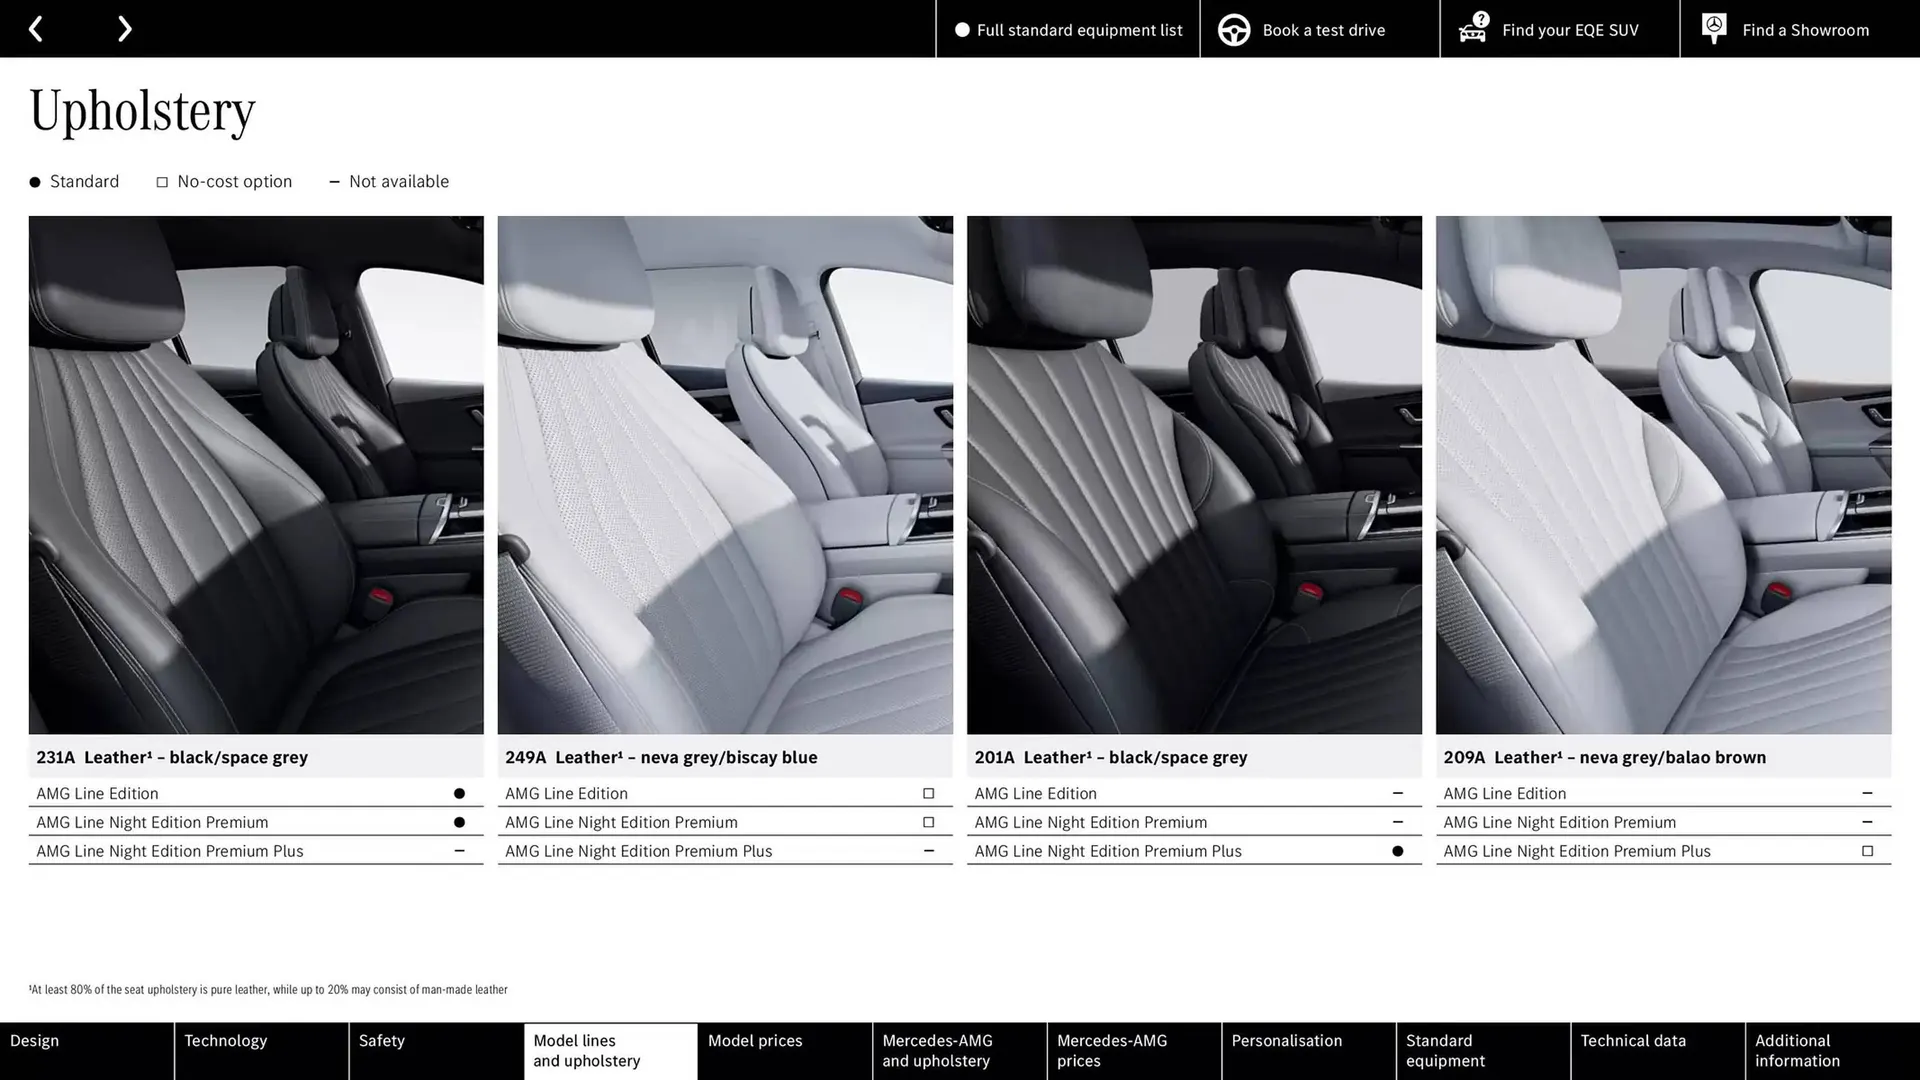Click standard dot for 231A Night Edition Premium
The image size is (1920, 1080).
459,823
